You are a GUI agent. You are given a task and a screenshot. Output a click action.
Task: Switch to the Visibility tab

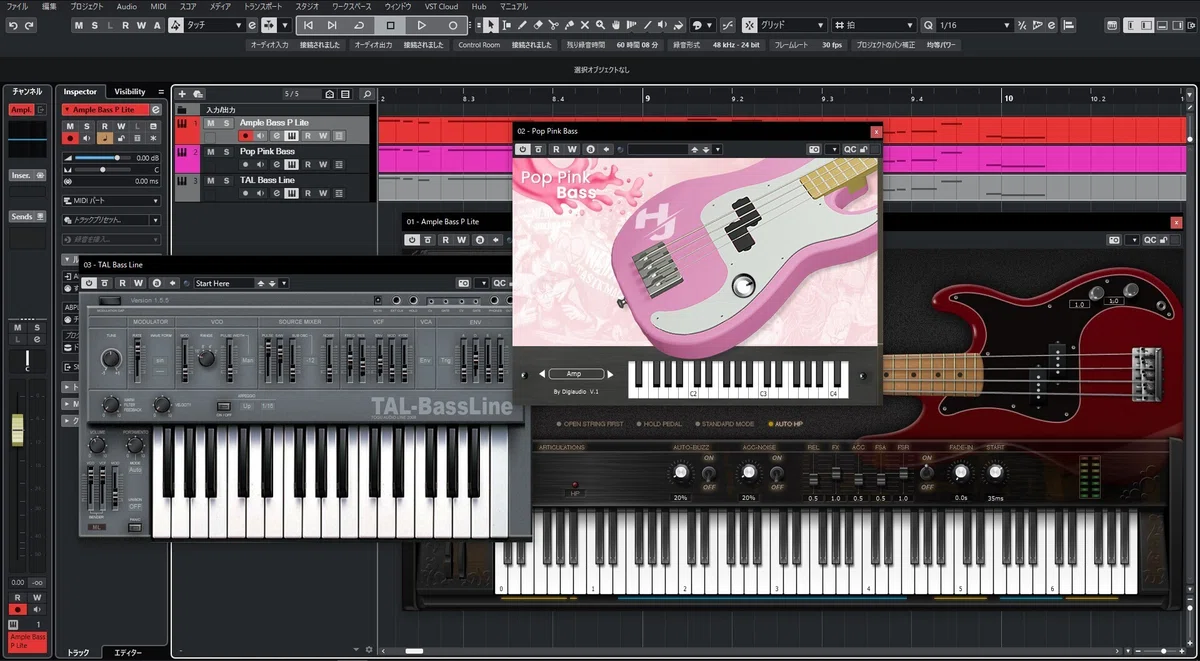pos(129,92)
